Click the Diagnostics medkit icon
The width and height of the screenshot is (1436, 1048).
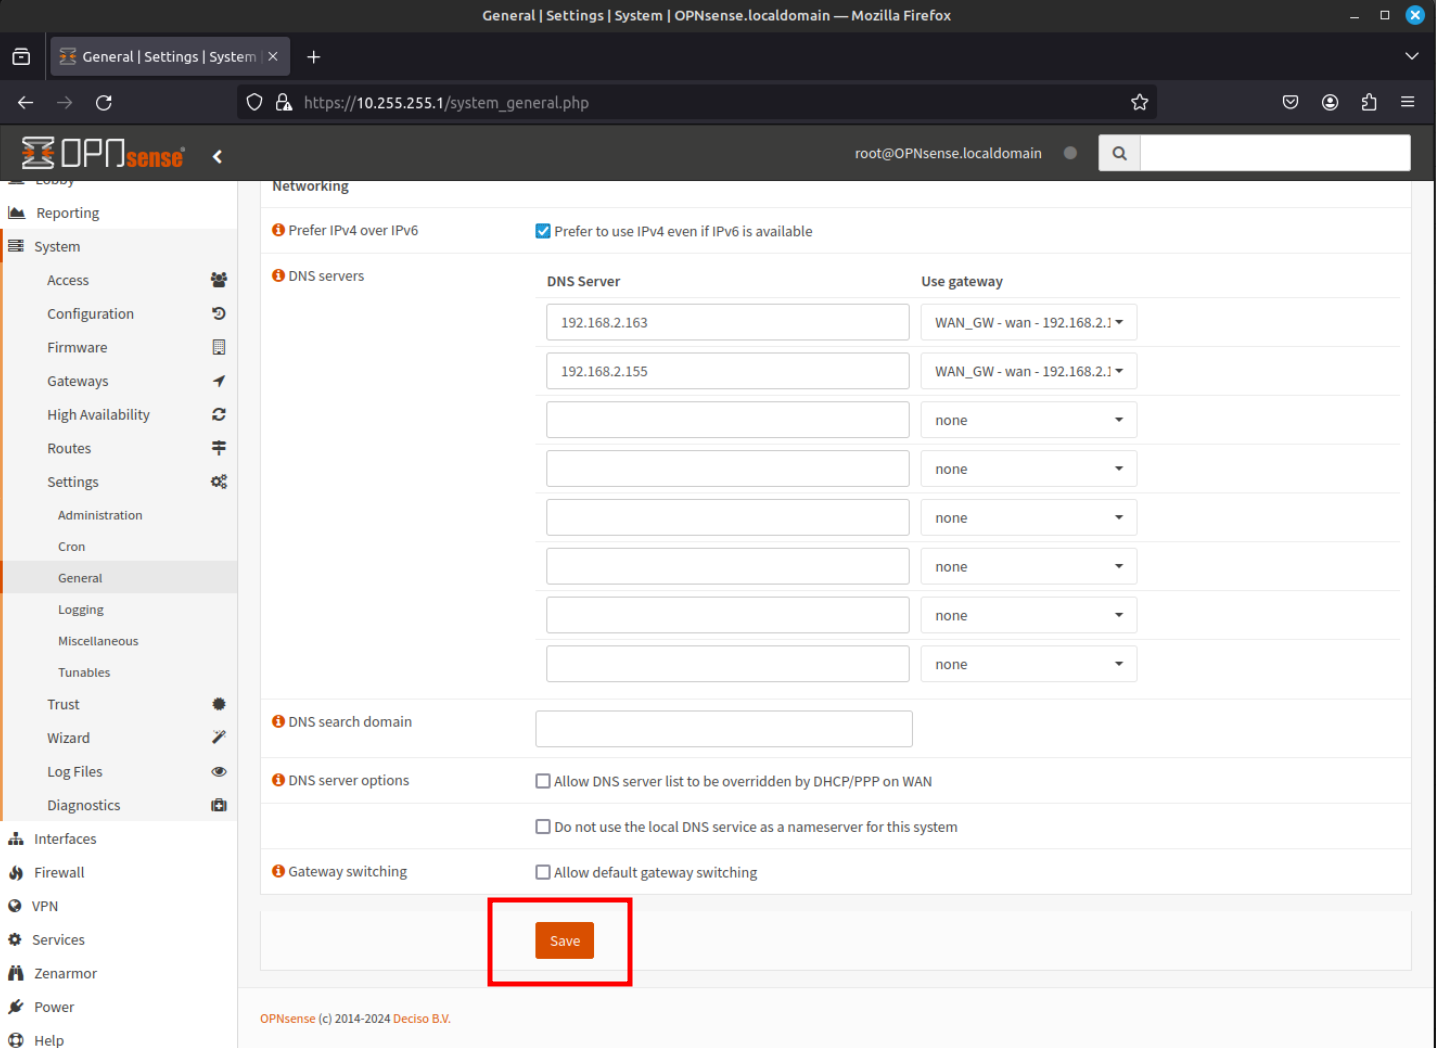[x=219, y=805]
